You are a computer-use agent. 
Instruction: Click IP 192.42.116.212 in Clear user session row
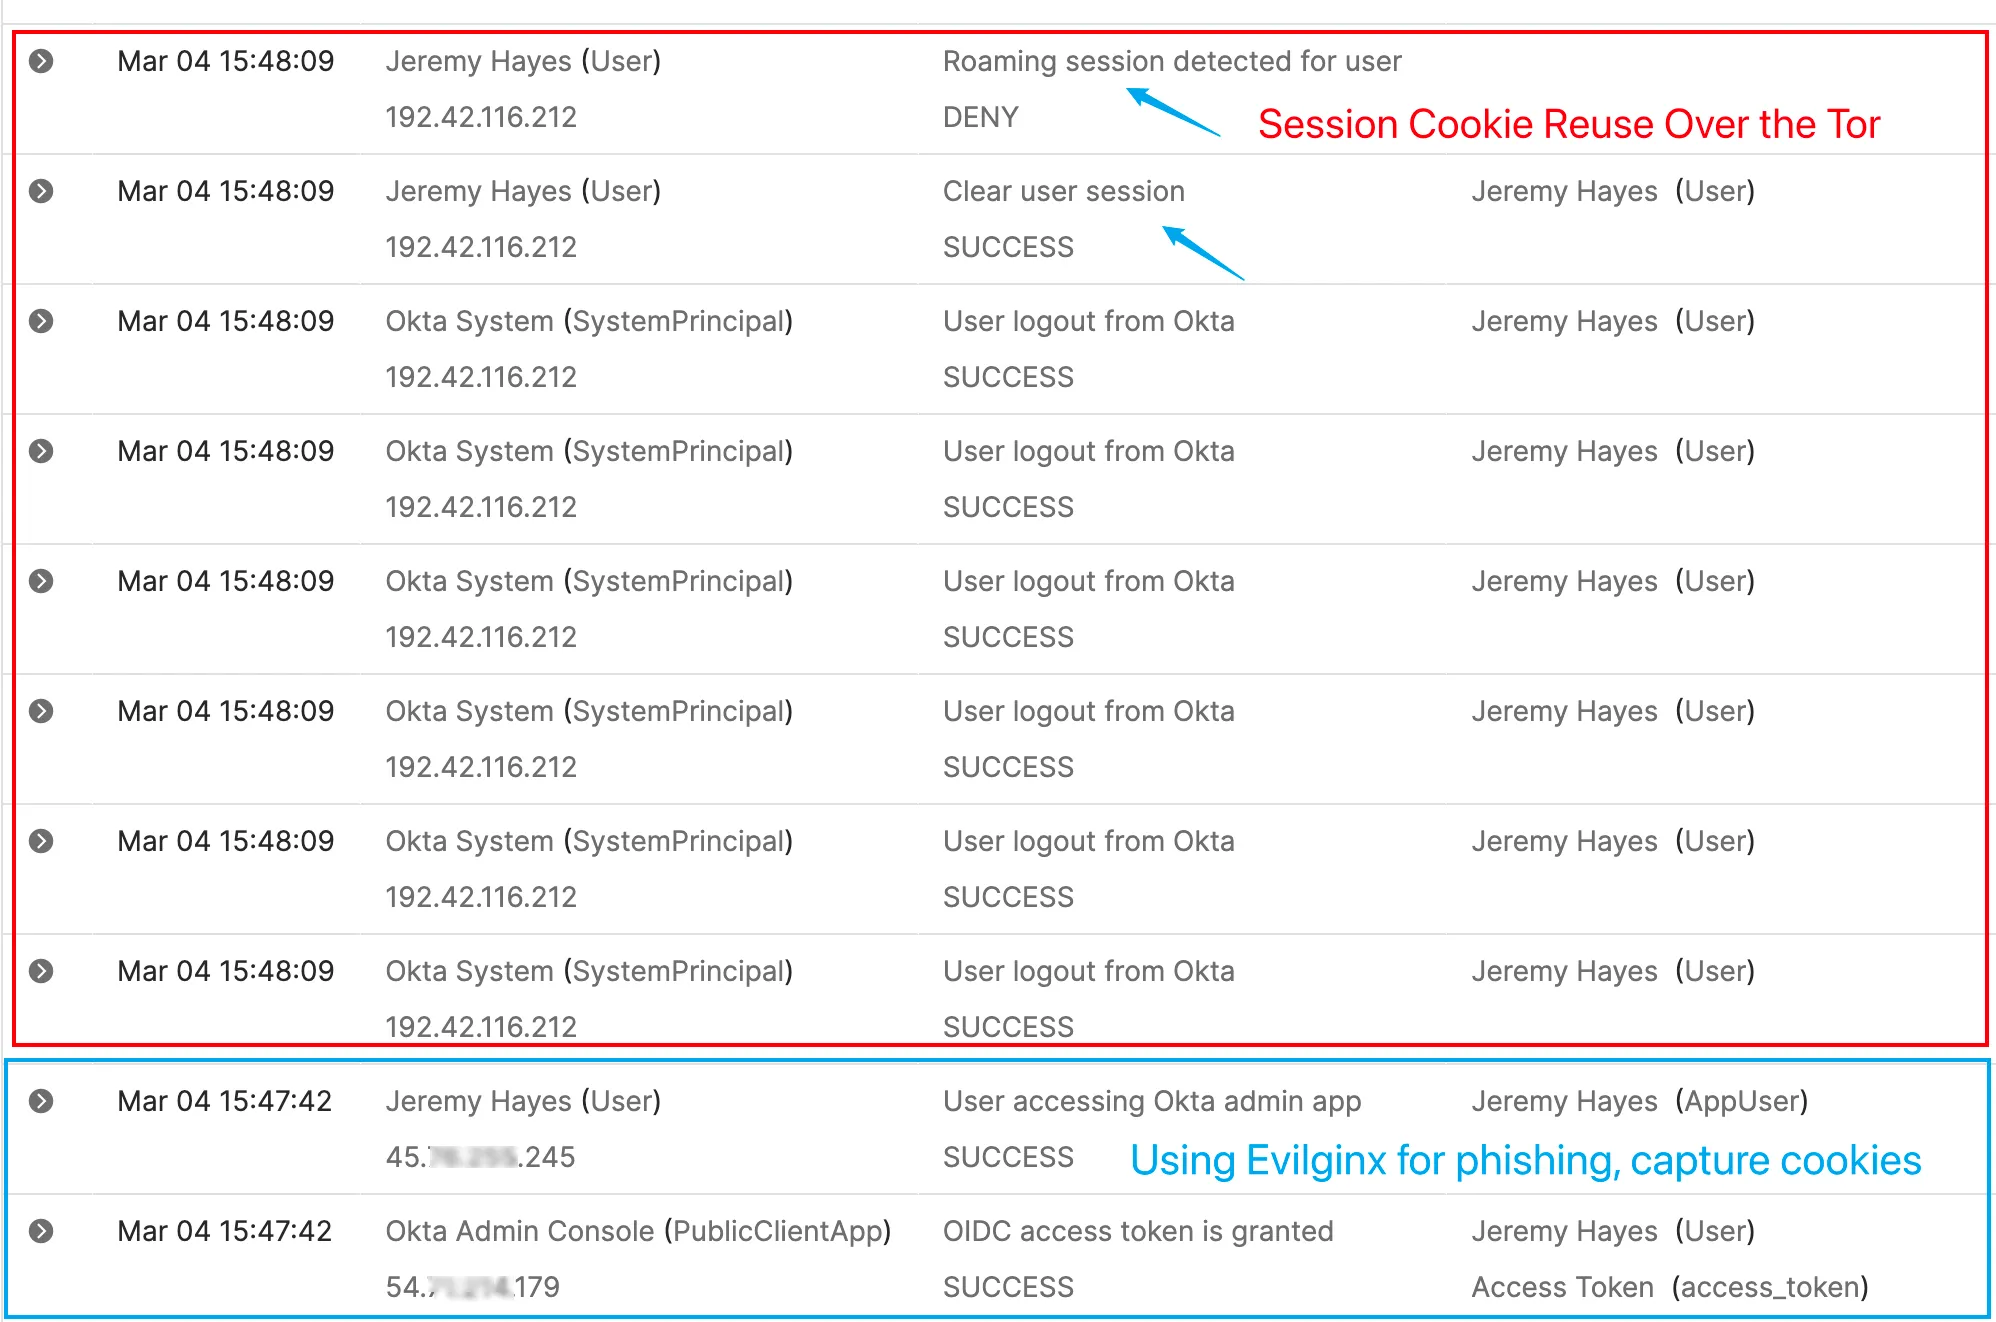481,247
